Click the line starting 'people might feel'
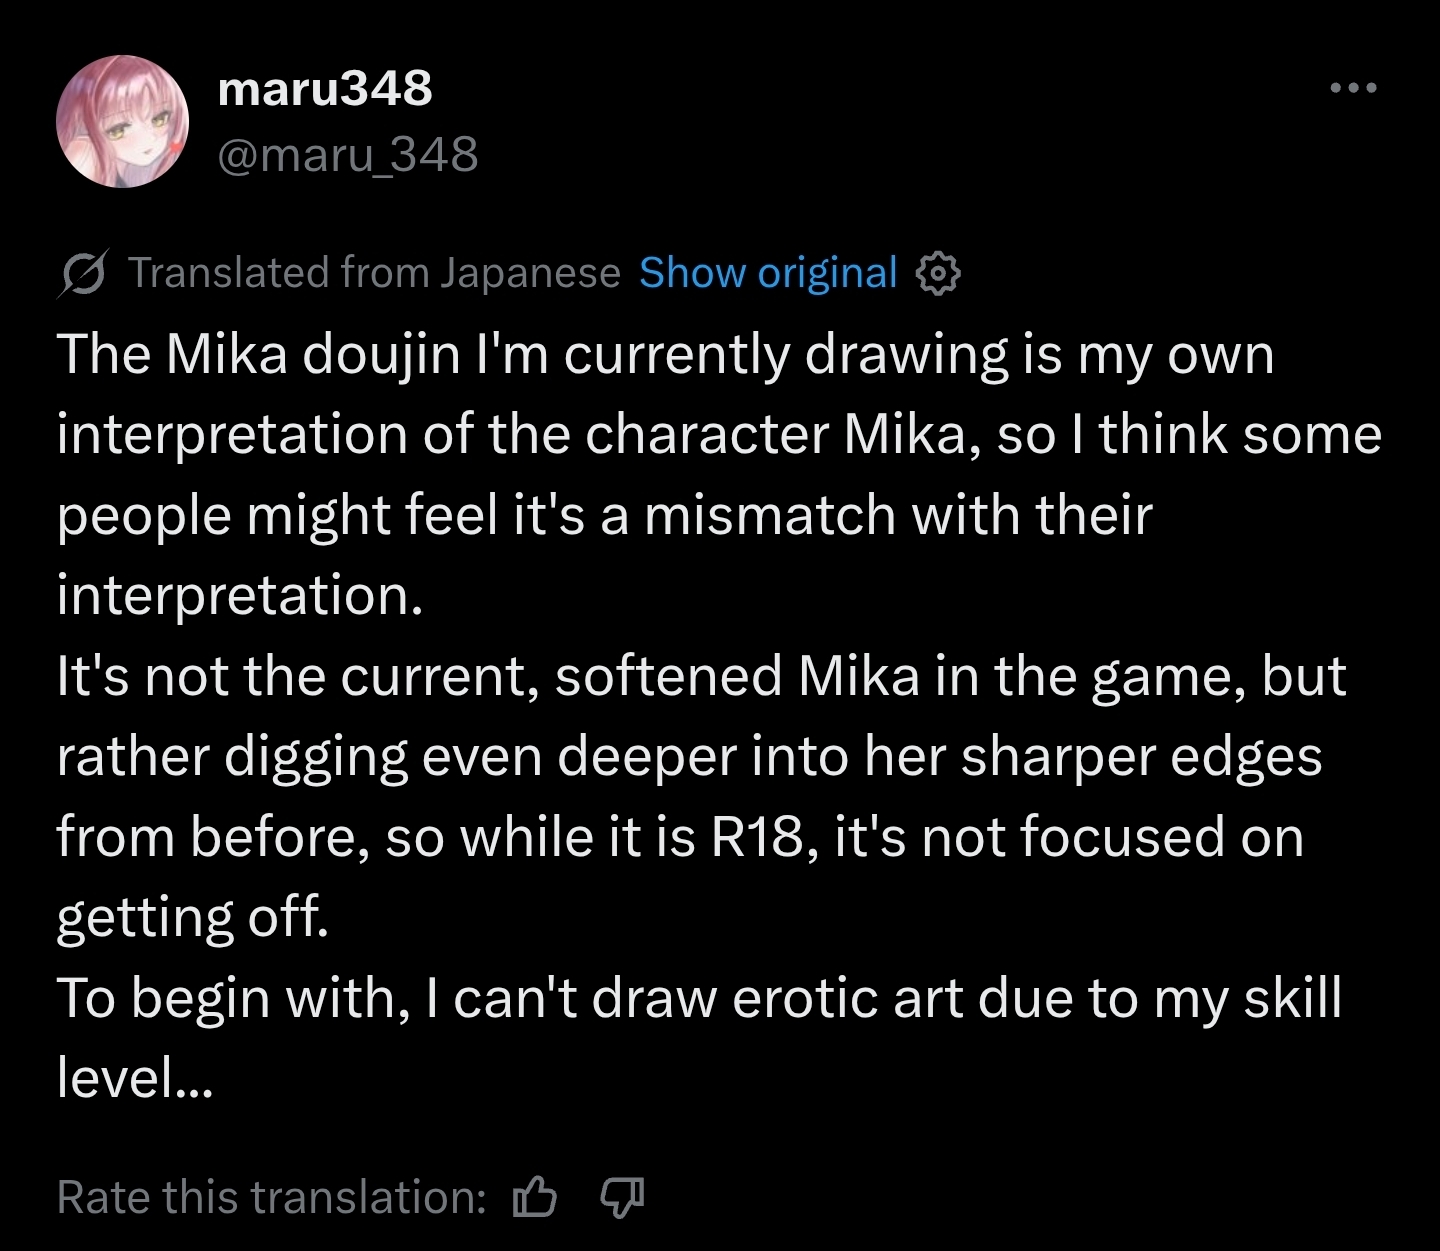The height and width of the screenshot is (1251, 1440). [605, 517]
